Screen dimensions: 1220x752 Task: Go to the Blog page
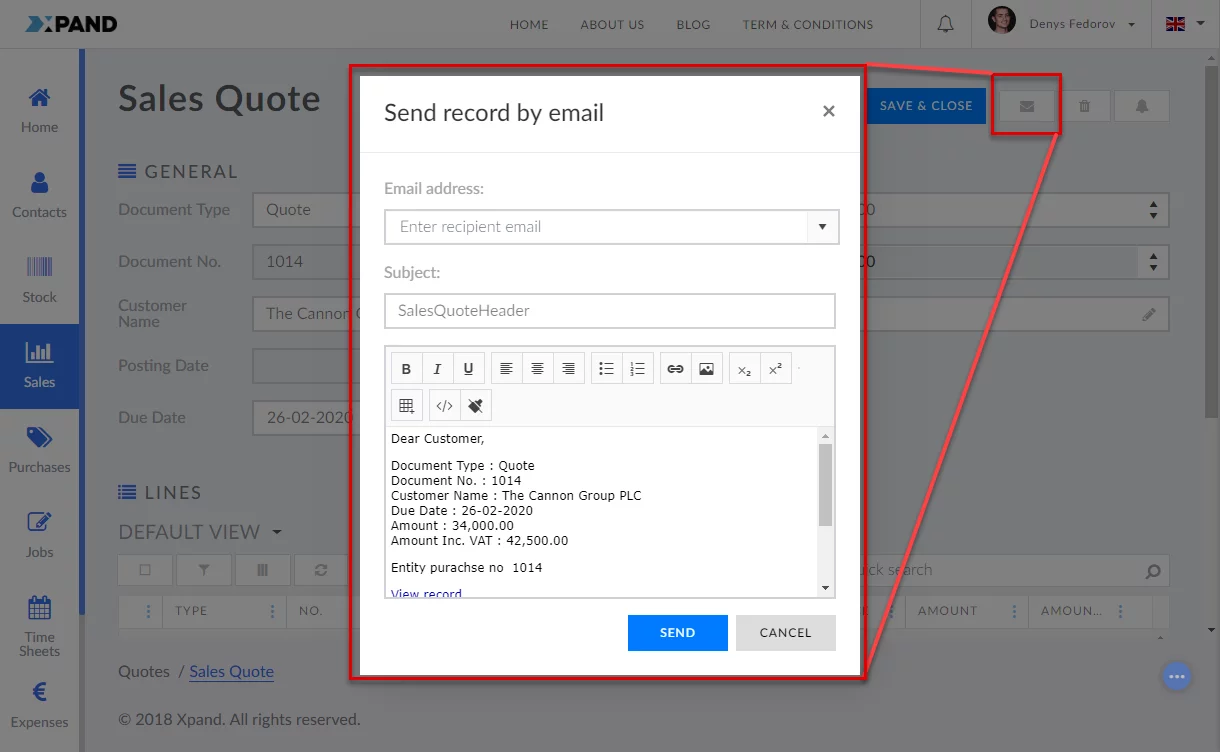click(x=693, y=25)
